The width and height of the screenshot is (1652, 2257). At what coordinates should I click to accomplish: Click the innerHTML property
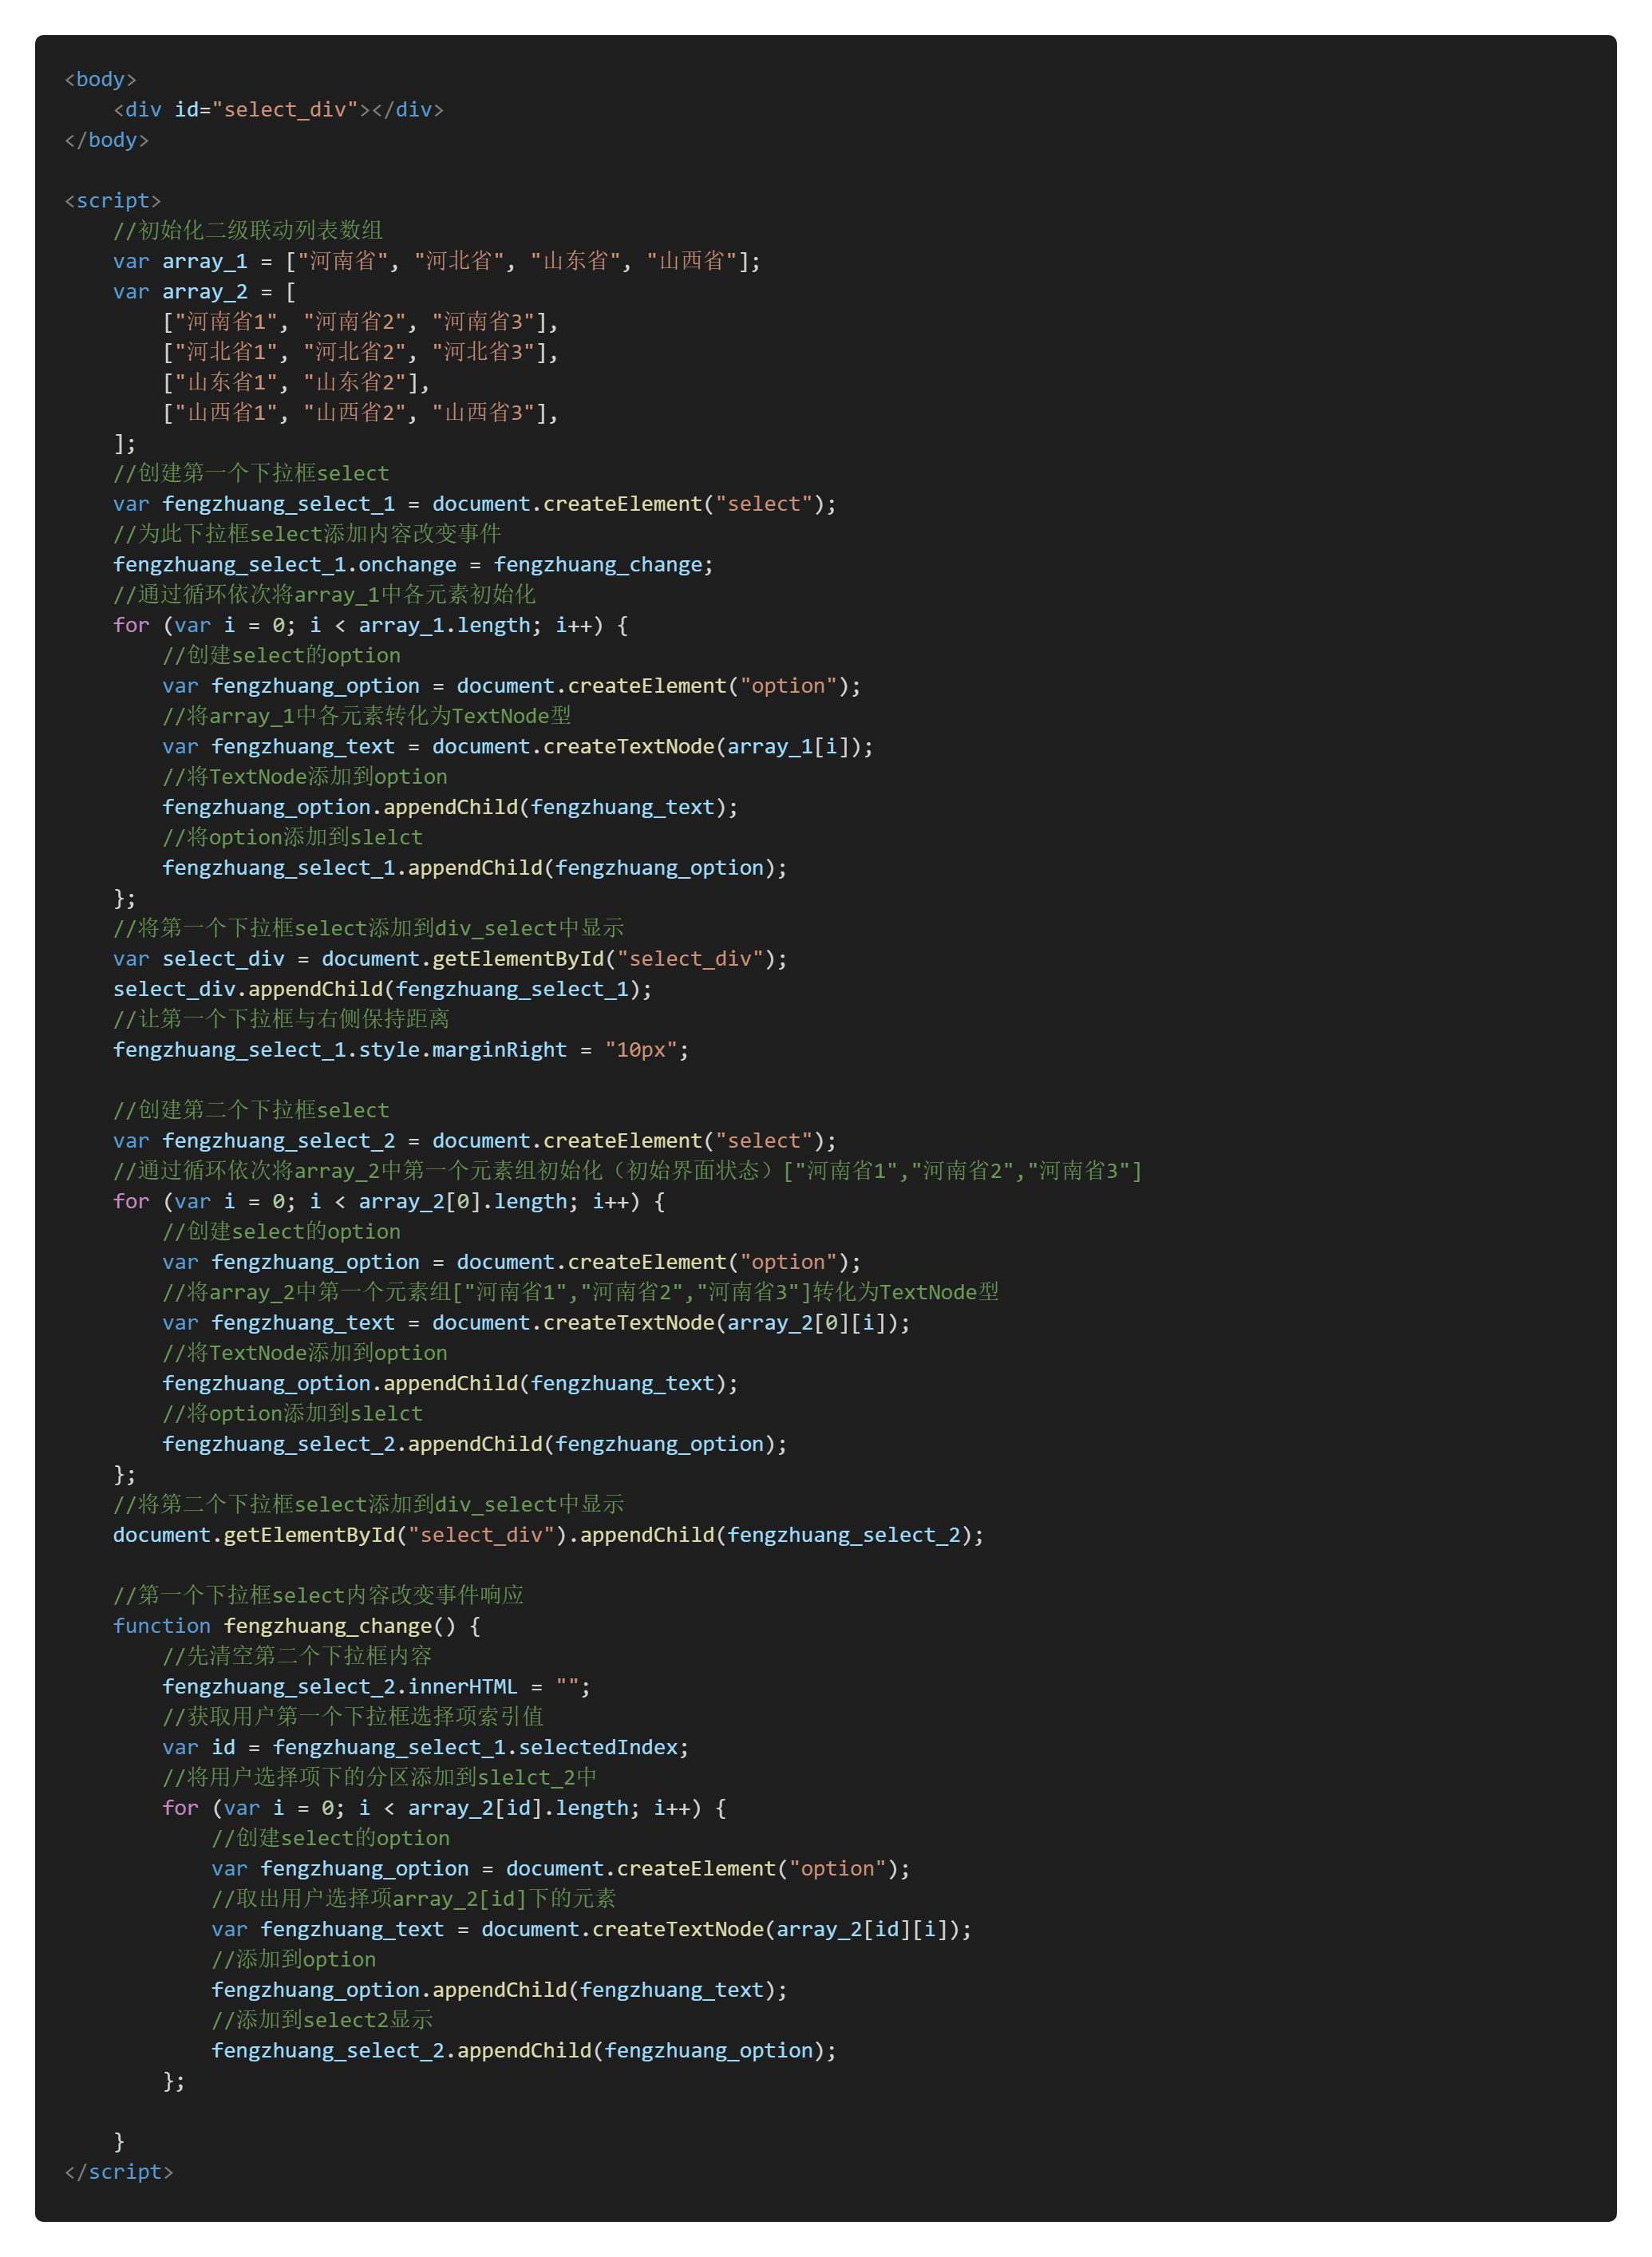pos(462,1686)
